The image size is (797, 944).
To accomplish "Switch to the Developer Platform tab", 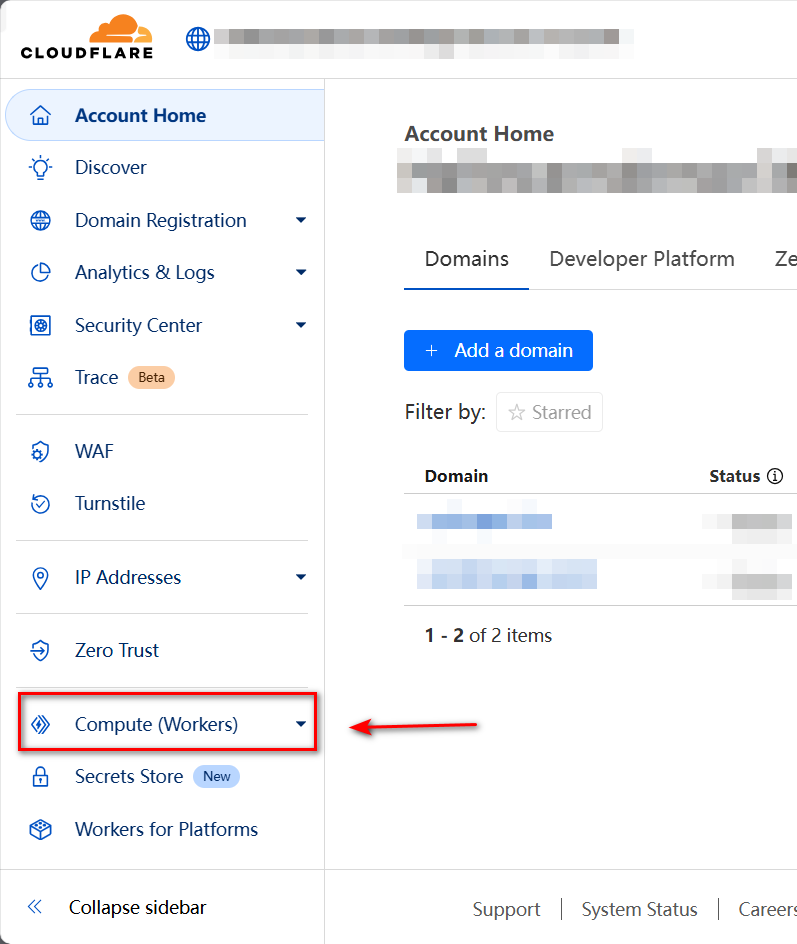I will pyautogui.click(x=642, y=260).
